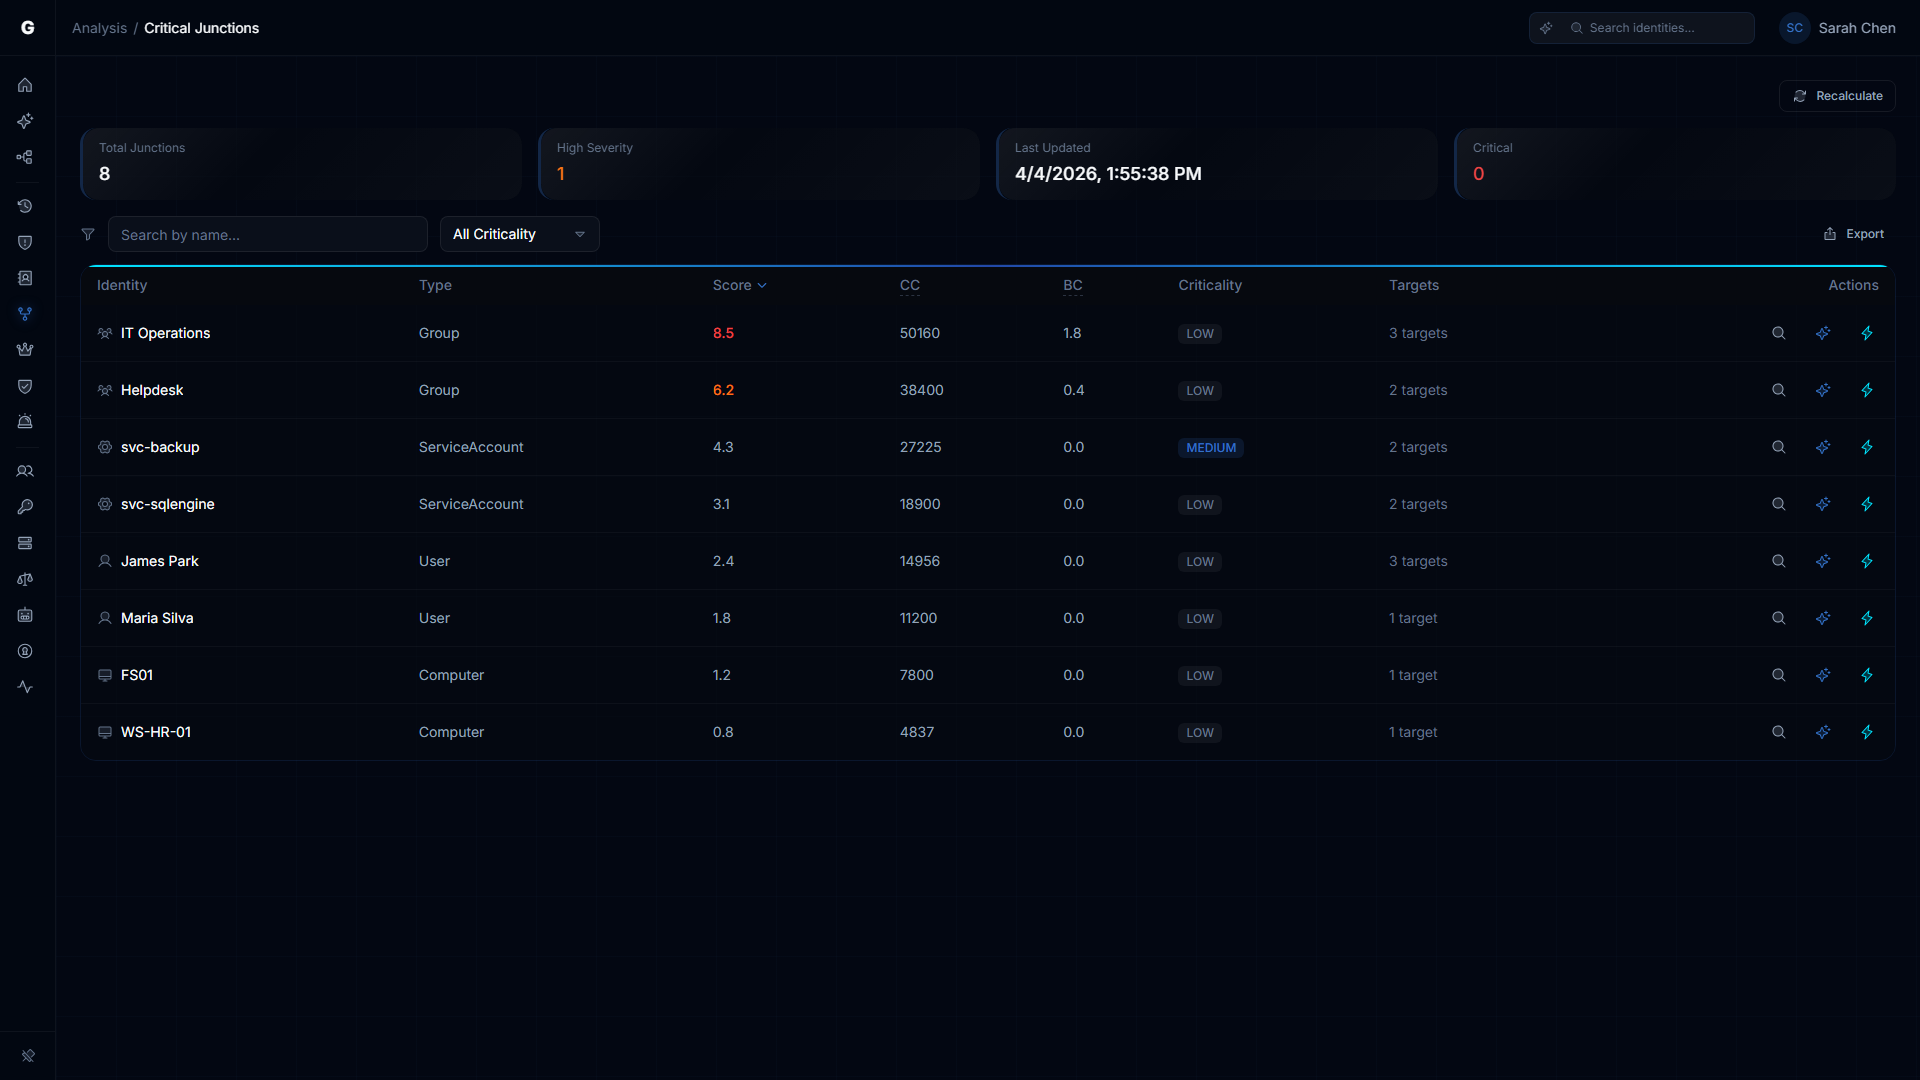The width and height of the screenshot is (1920, 1080).
Task: Toggle Score column sort order
Action: [x=740, y=285]
